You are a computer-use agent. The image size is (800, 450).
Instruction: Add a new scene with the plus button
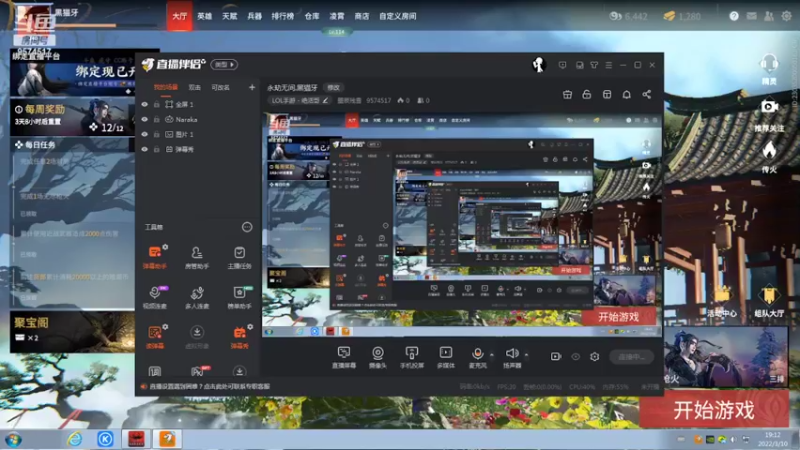(252, 88)
